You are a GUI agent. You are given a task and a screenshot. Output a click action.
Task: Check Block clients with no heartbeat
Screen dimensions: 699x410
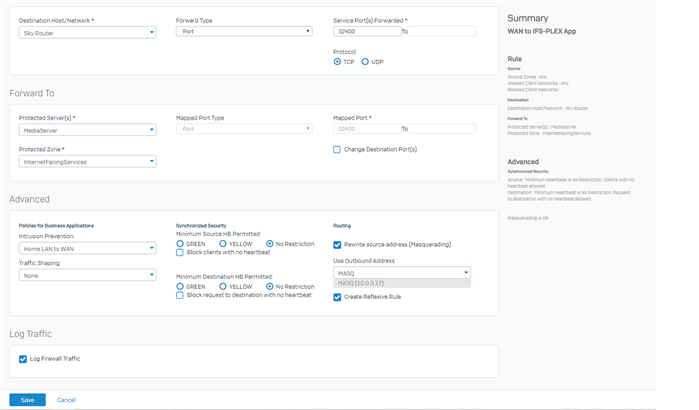180,253
